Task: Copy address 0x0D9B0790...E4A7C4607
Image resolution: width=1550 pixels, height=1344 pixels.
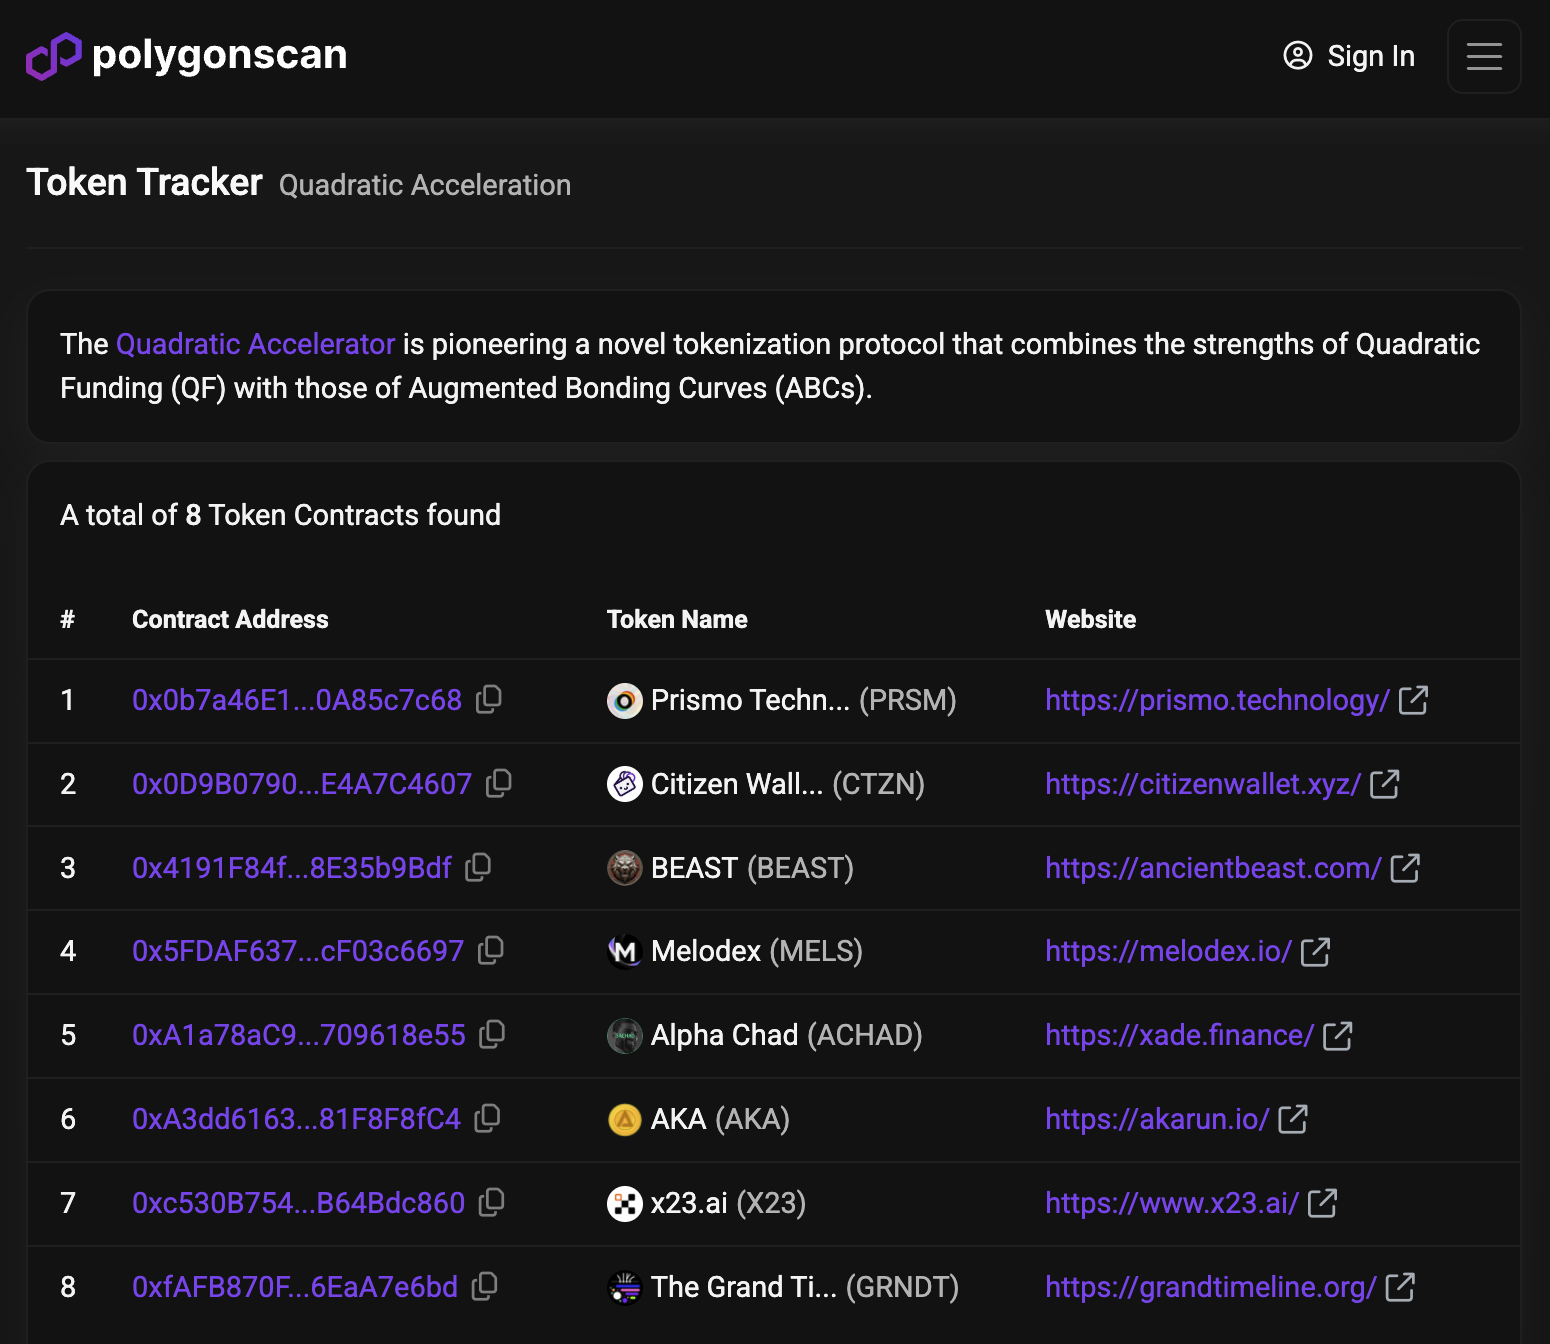Action: 498,784
